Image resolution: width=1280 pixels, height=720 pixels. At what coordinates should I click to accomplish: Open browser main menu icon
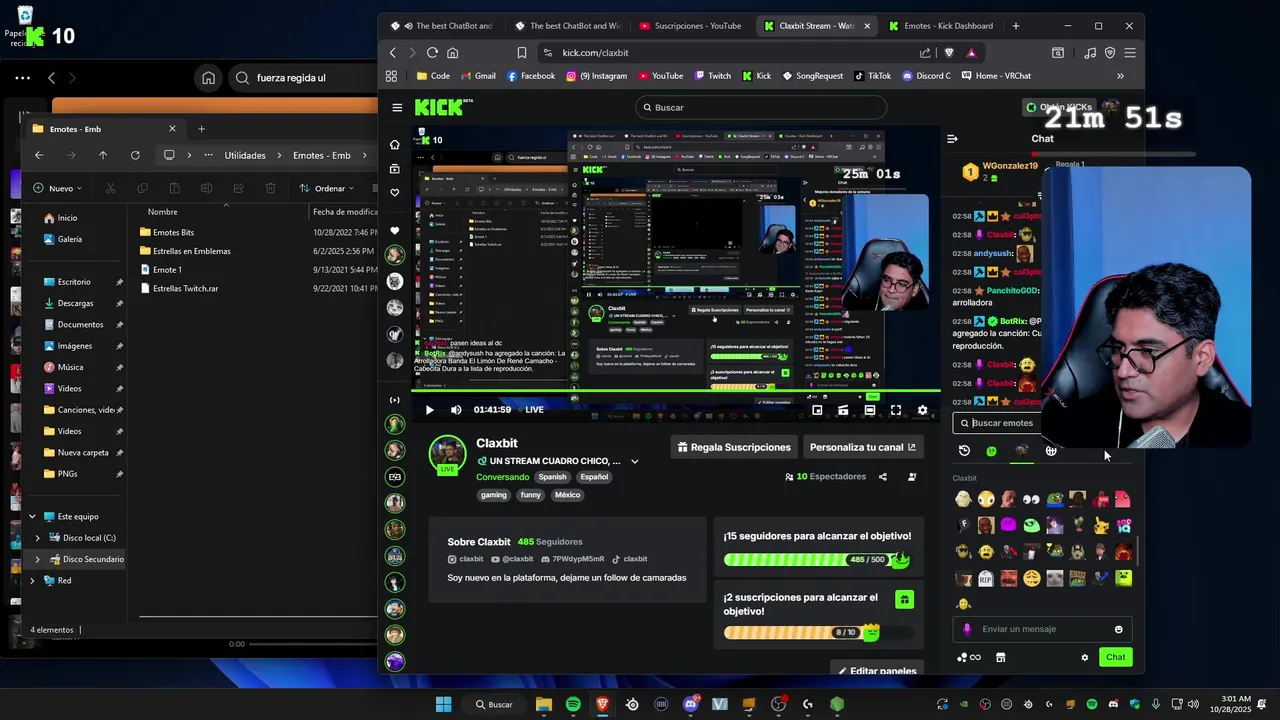pyautogui.click(x=1130, y=53)
